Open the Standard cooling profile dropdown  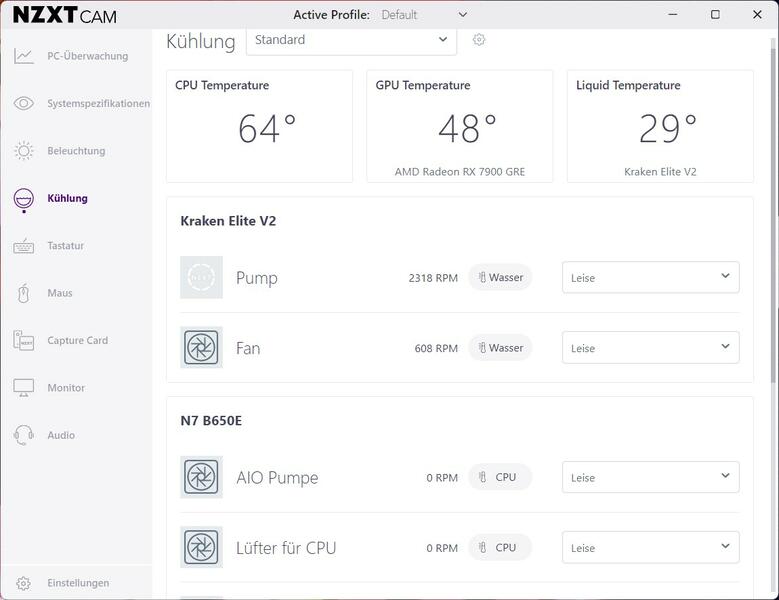351,41
